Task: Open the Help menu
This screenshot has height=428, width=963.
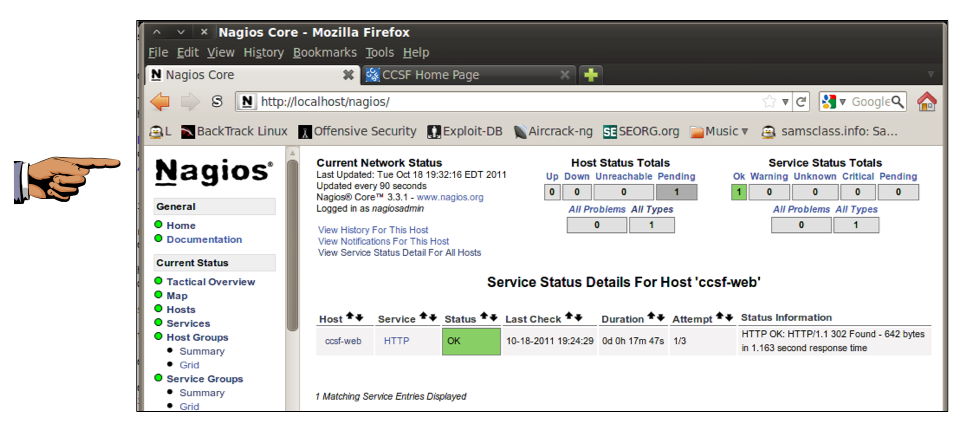Action: (x=416, y=53)
